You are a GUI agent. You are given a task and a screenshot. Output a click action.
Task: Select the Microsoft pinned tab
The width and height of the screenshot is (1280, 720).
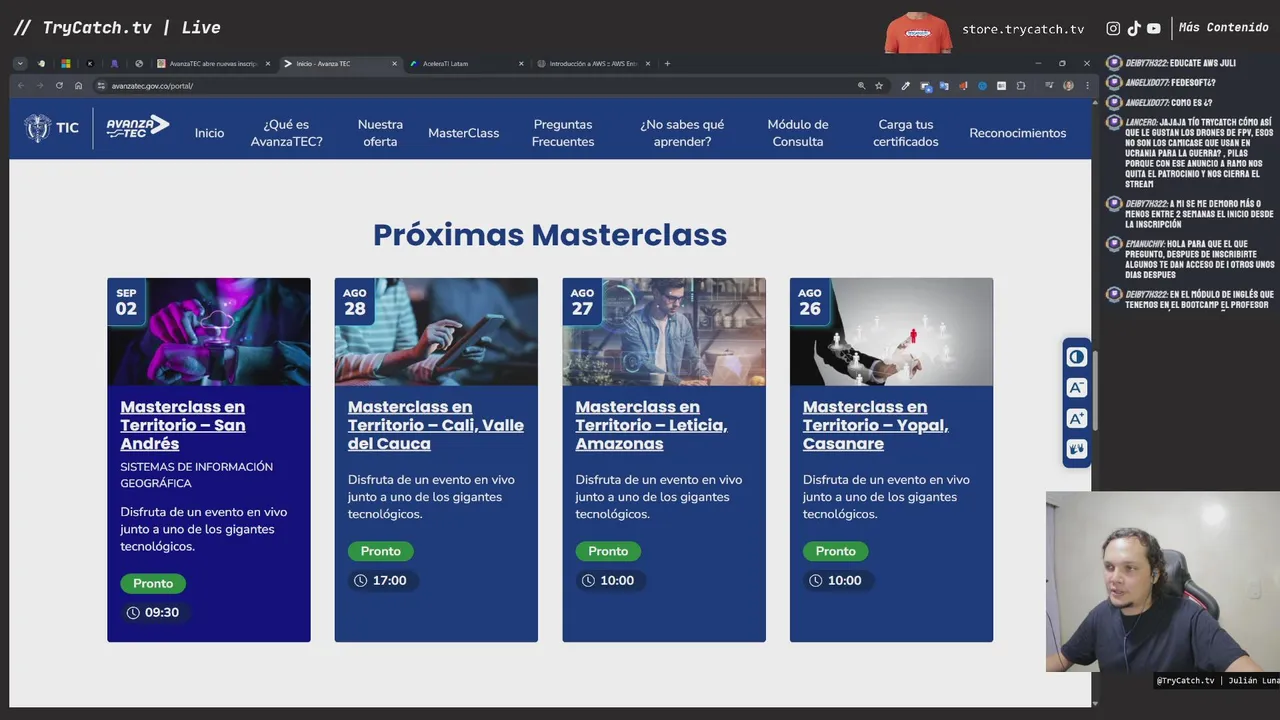click(65, 64)
